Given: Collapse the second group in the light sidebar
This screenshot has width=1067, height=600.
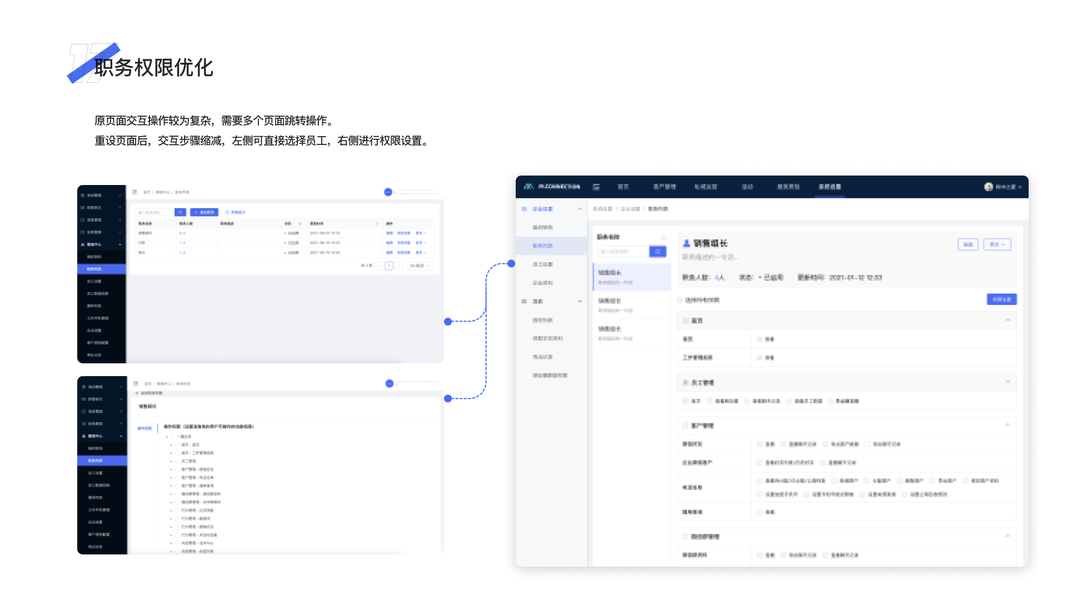Looking at the screenshot, I should pyautogui.click(x=580, y=301).
